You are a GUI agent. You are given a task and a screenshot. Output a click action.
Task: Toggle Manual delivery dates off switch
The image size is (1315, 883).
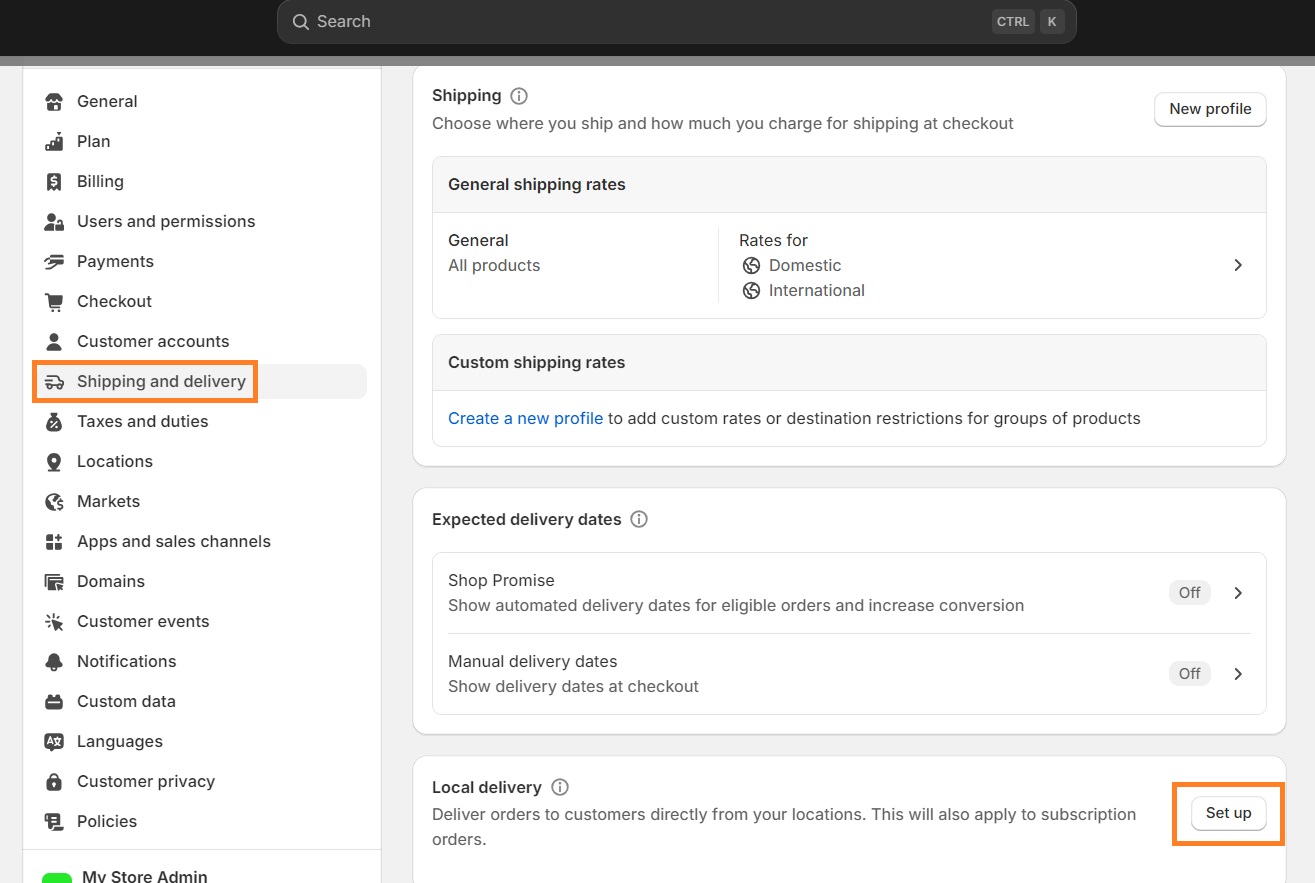[x=1189, y=673]
